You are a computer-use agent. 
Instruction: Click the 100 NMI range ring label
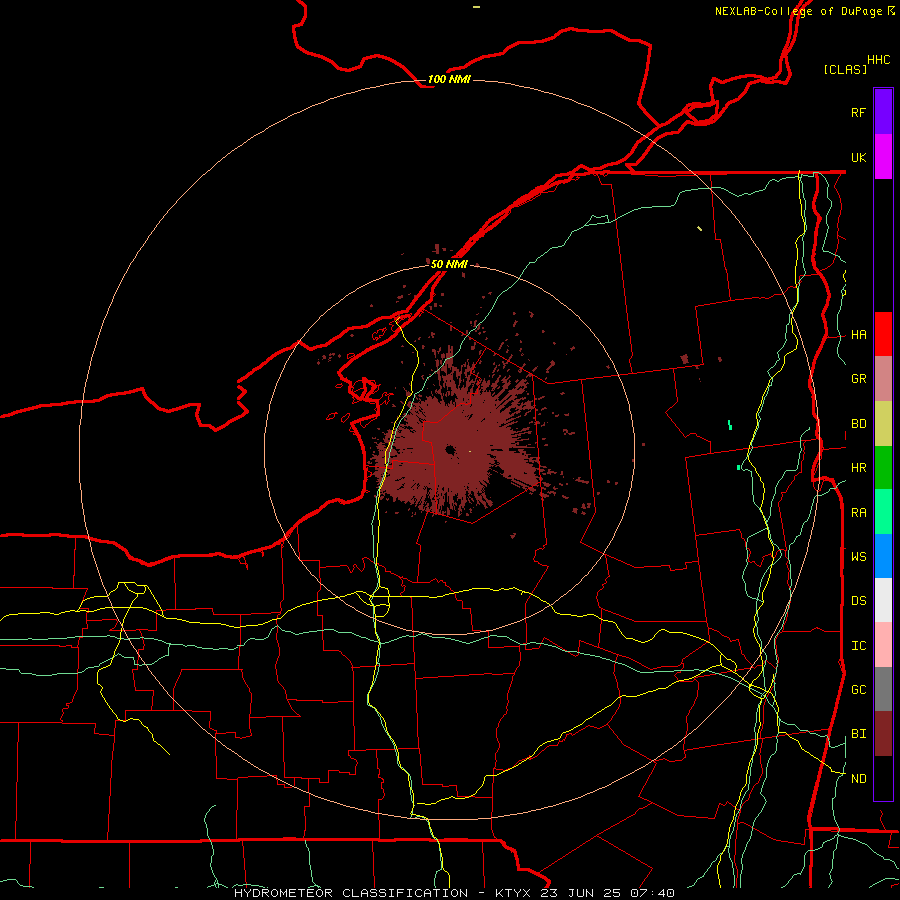pos(449,79)
